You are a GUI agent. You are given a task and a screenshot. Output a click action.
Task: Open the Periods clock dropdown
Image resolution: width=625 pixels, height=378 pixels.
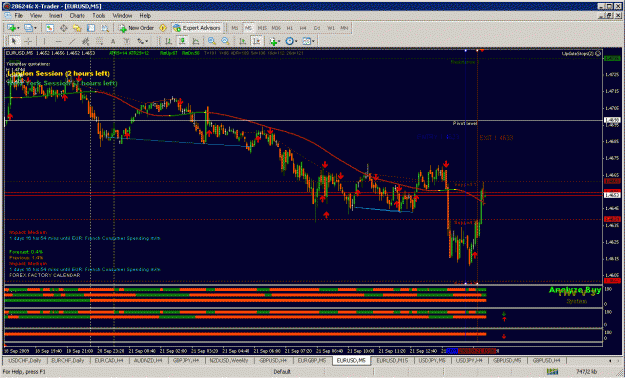292,41
